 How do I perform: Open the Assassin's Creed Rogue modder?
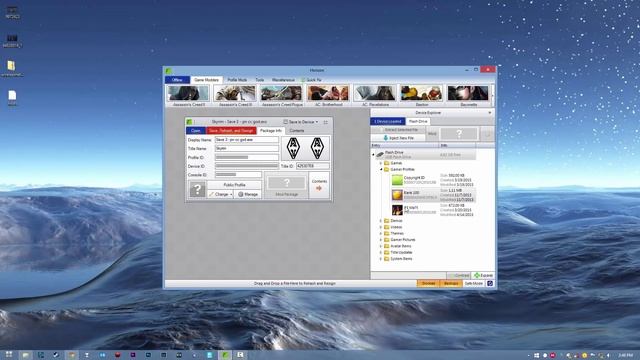tap(282, 96)
